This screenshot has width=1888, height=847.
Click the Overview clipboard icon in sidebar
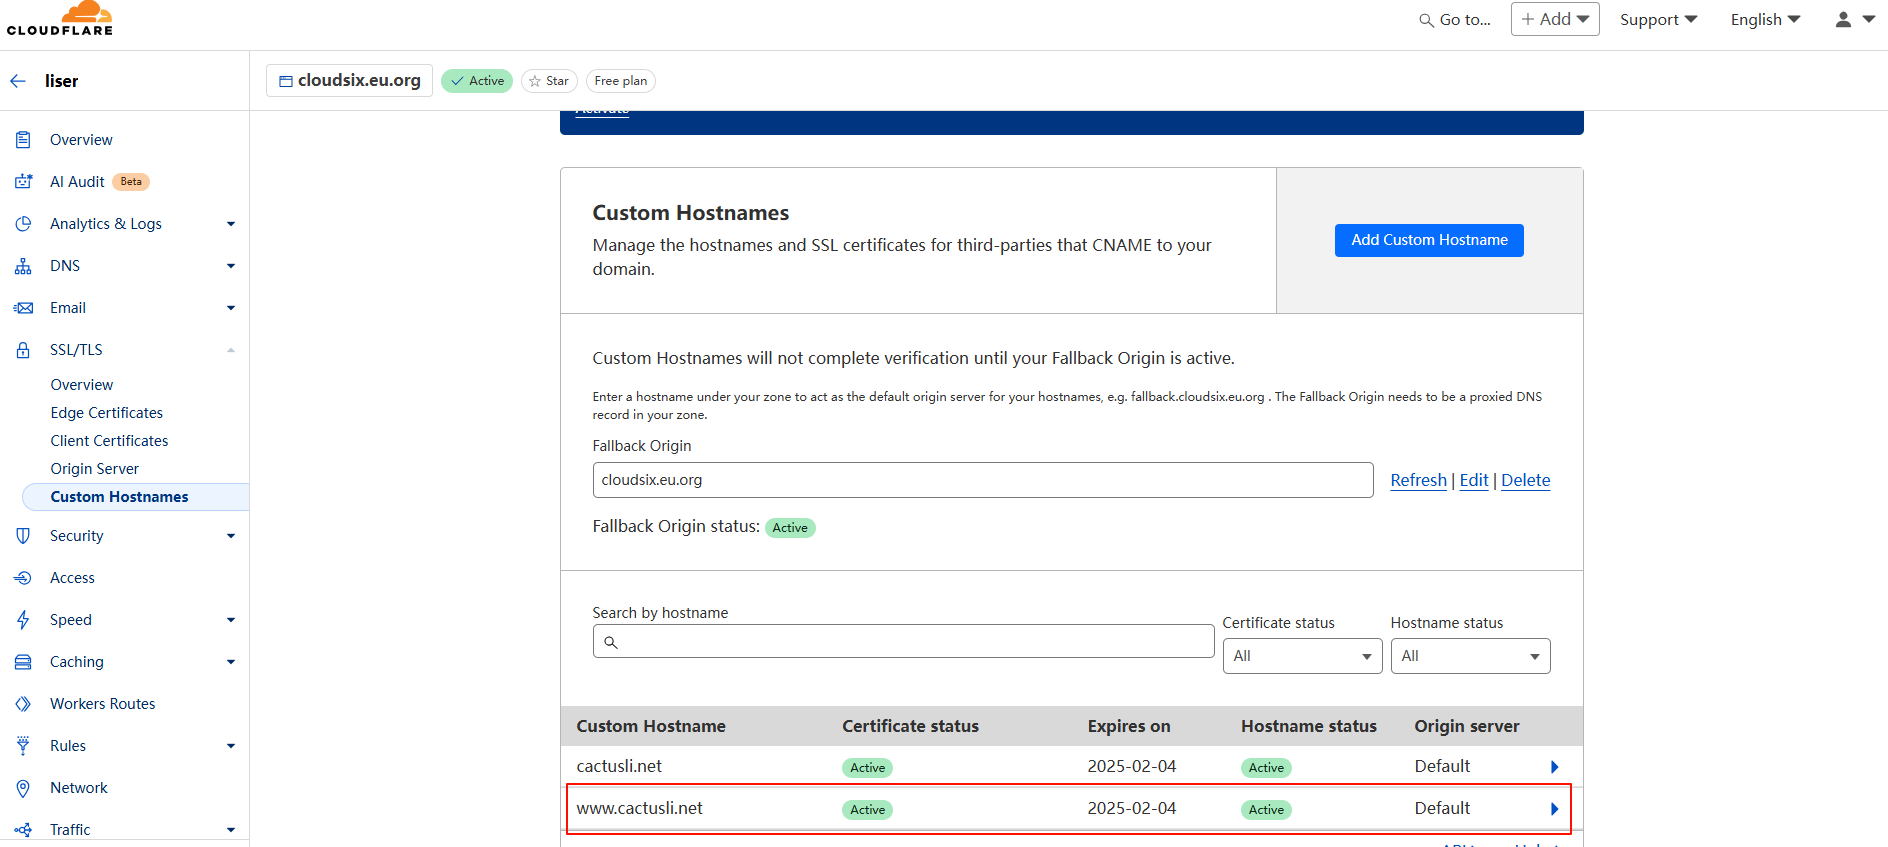(23, 140)
